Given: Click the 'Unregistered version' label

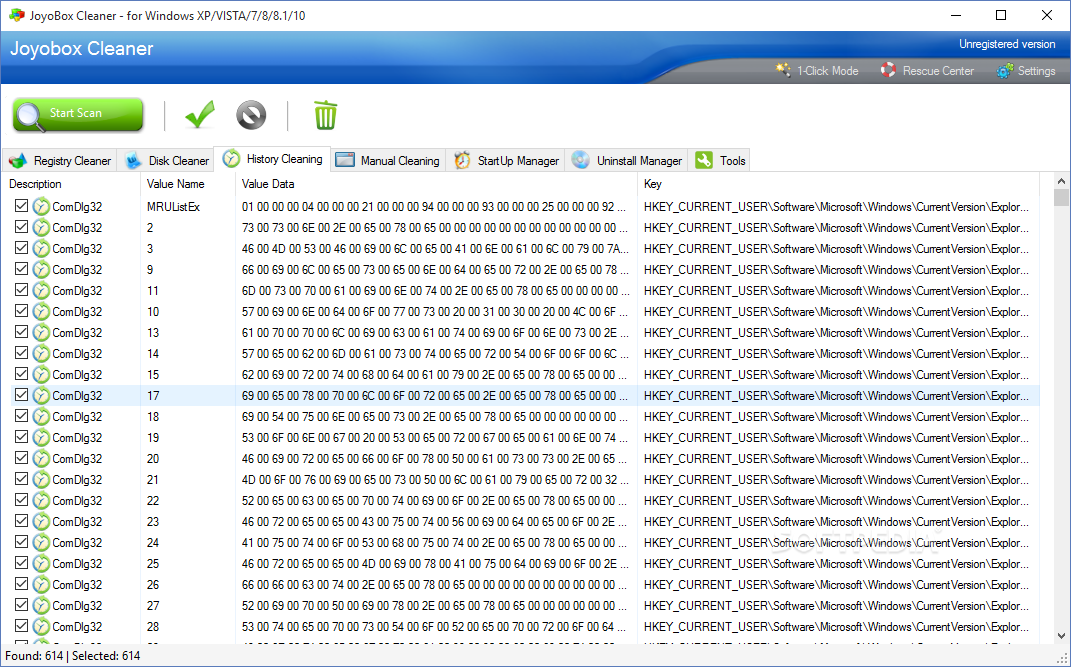Looking at the screenshot, I should point(1007,44).
